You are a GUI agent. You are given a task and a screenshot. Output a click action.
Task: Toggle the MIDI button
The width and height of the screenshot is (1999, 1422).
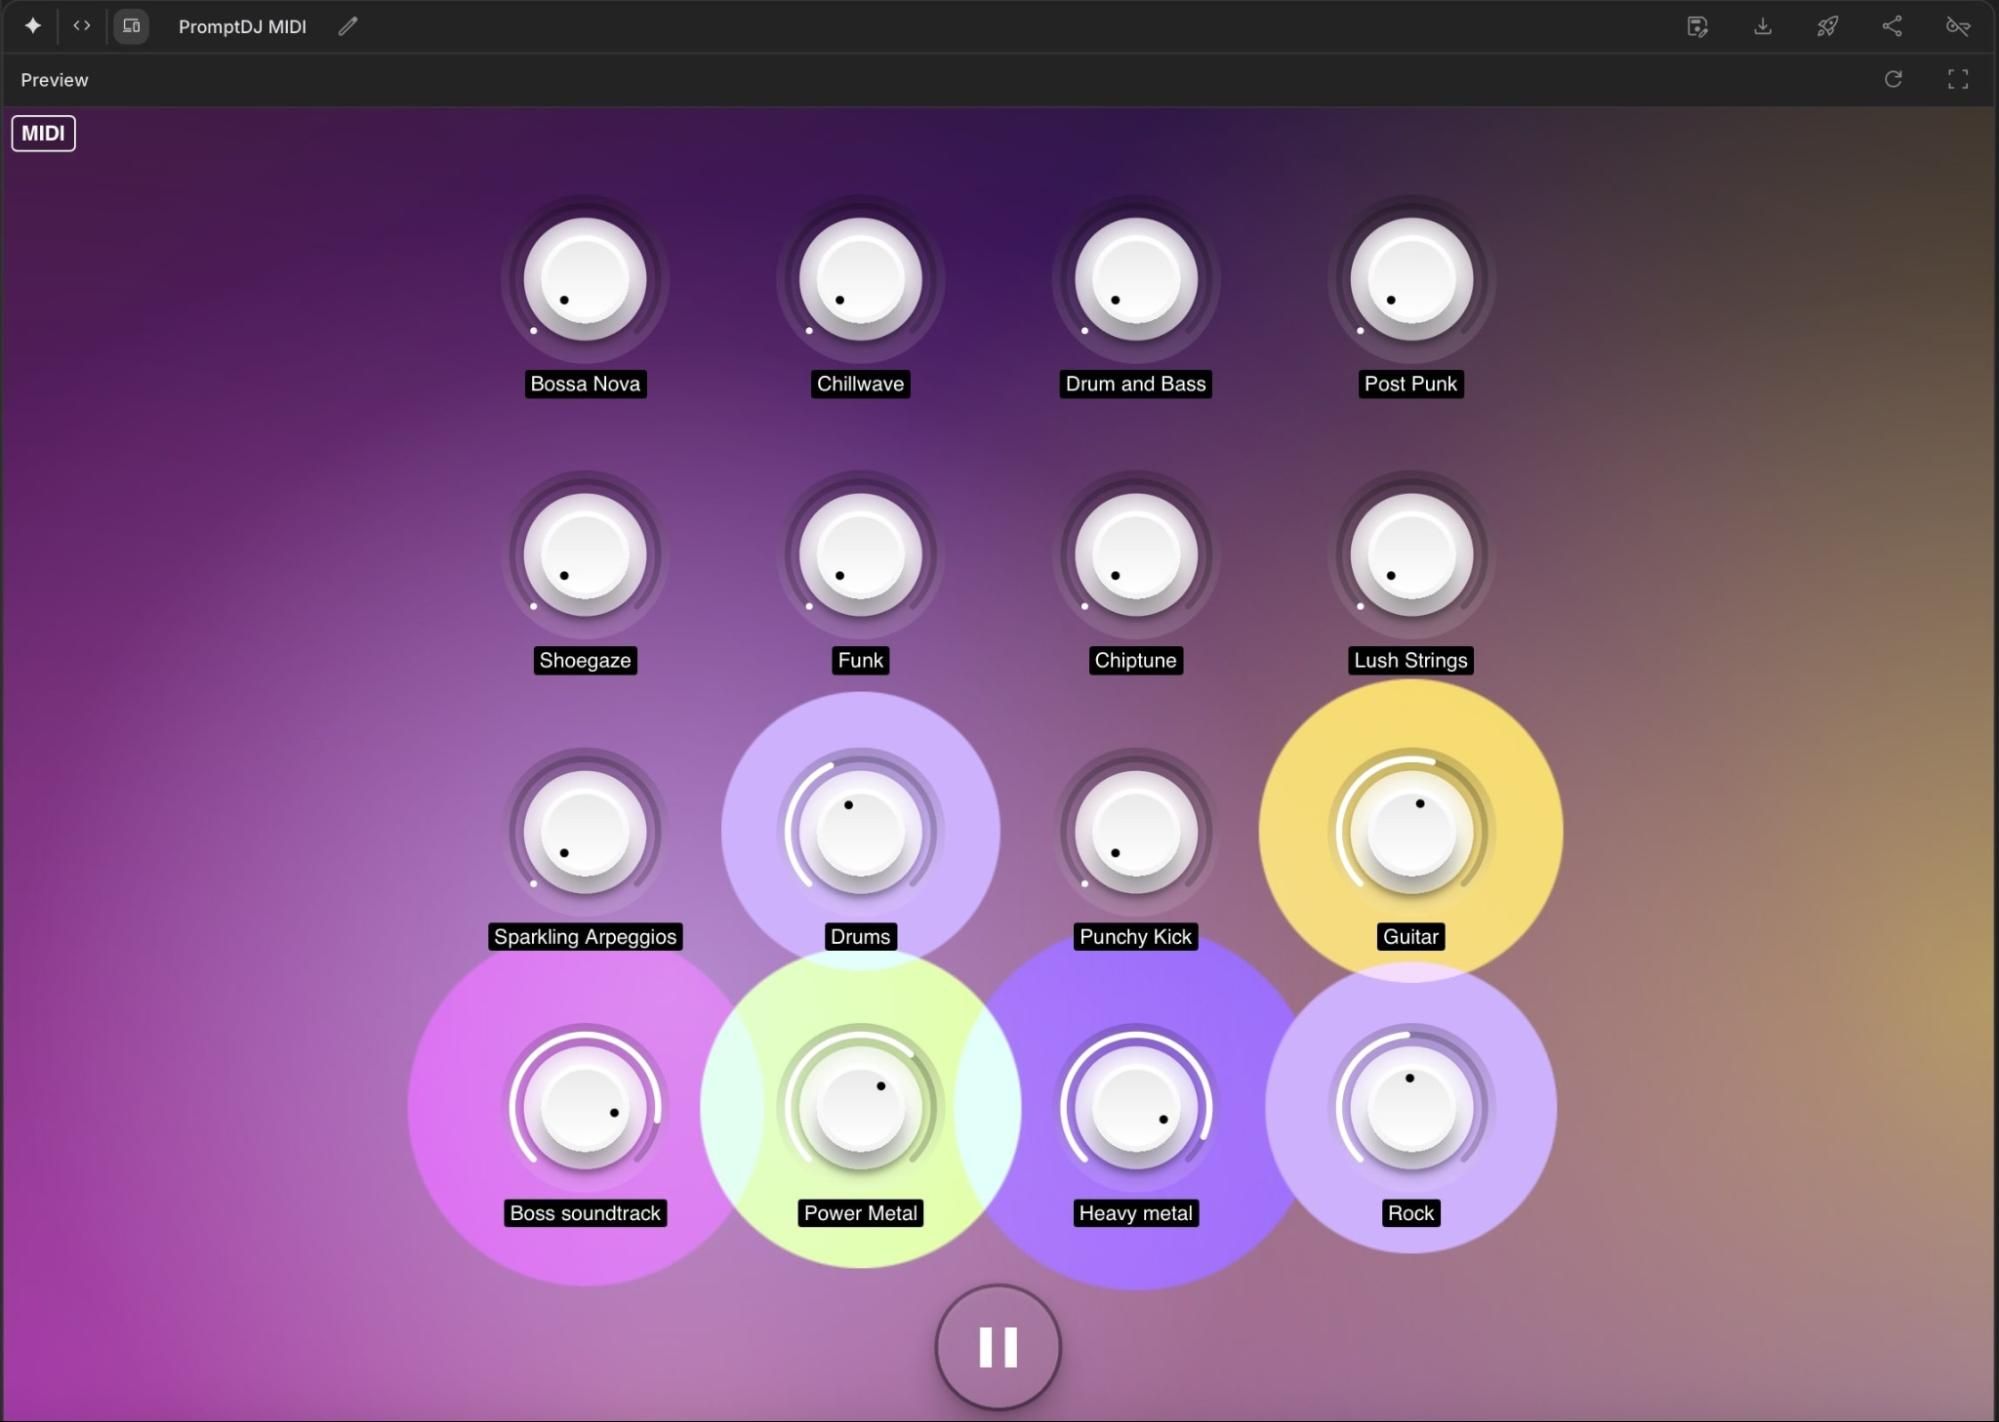click(x=43, y=133)
